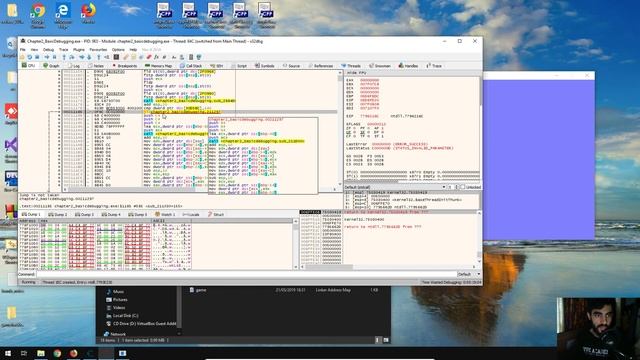Switch to the Symbols tab
Screen dimensions: 640x360
[264, 65]
